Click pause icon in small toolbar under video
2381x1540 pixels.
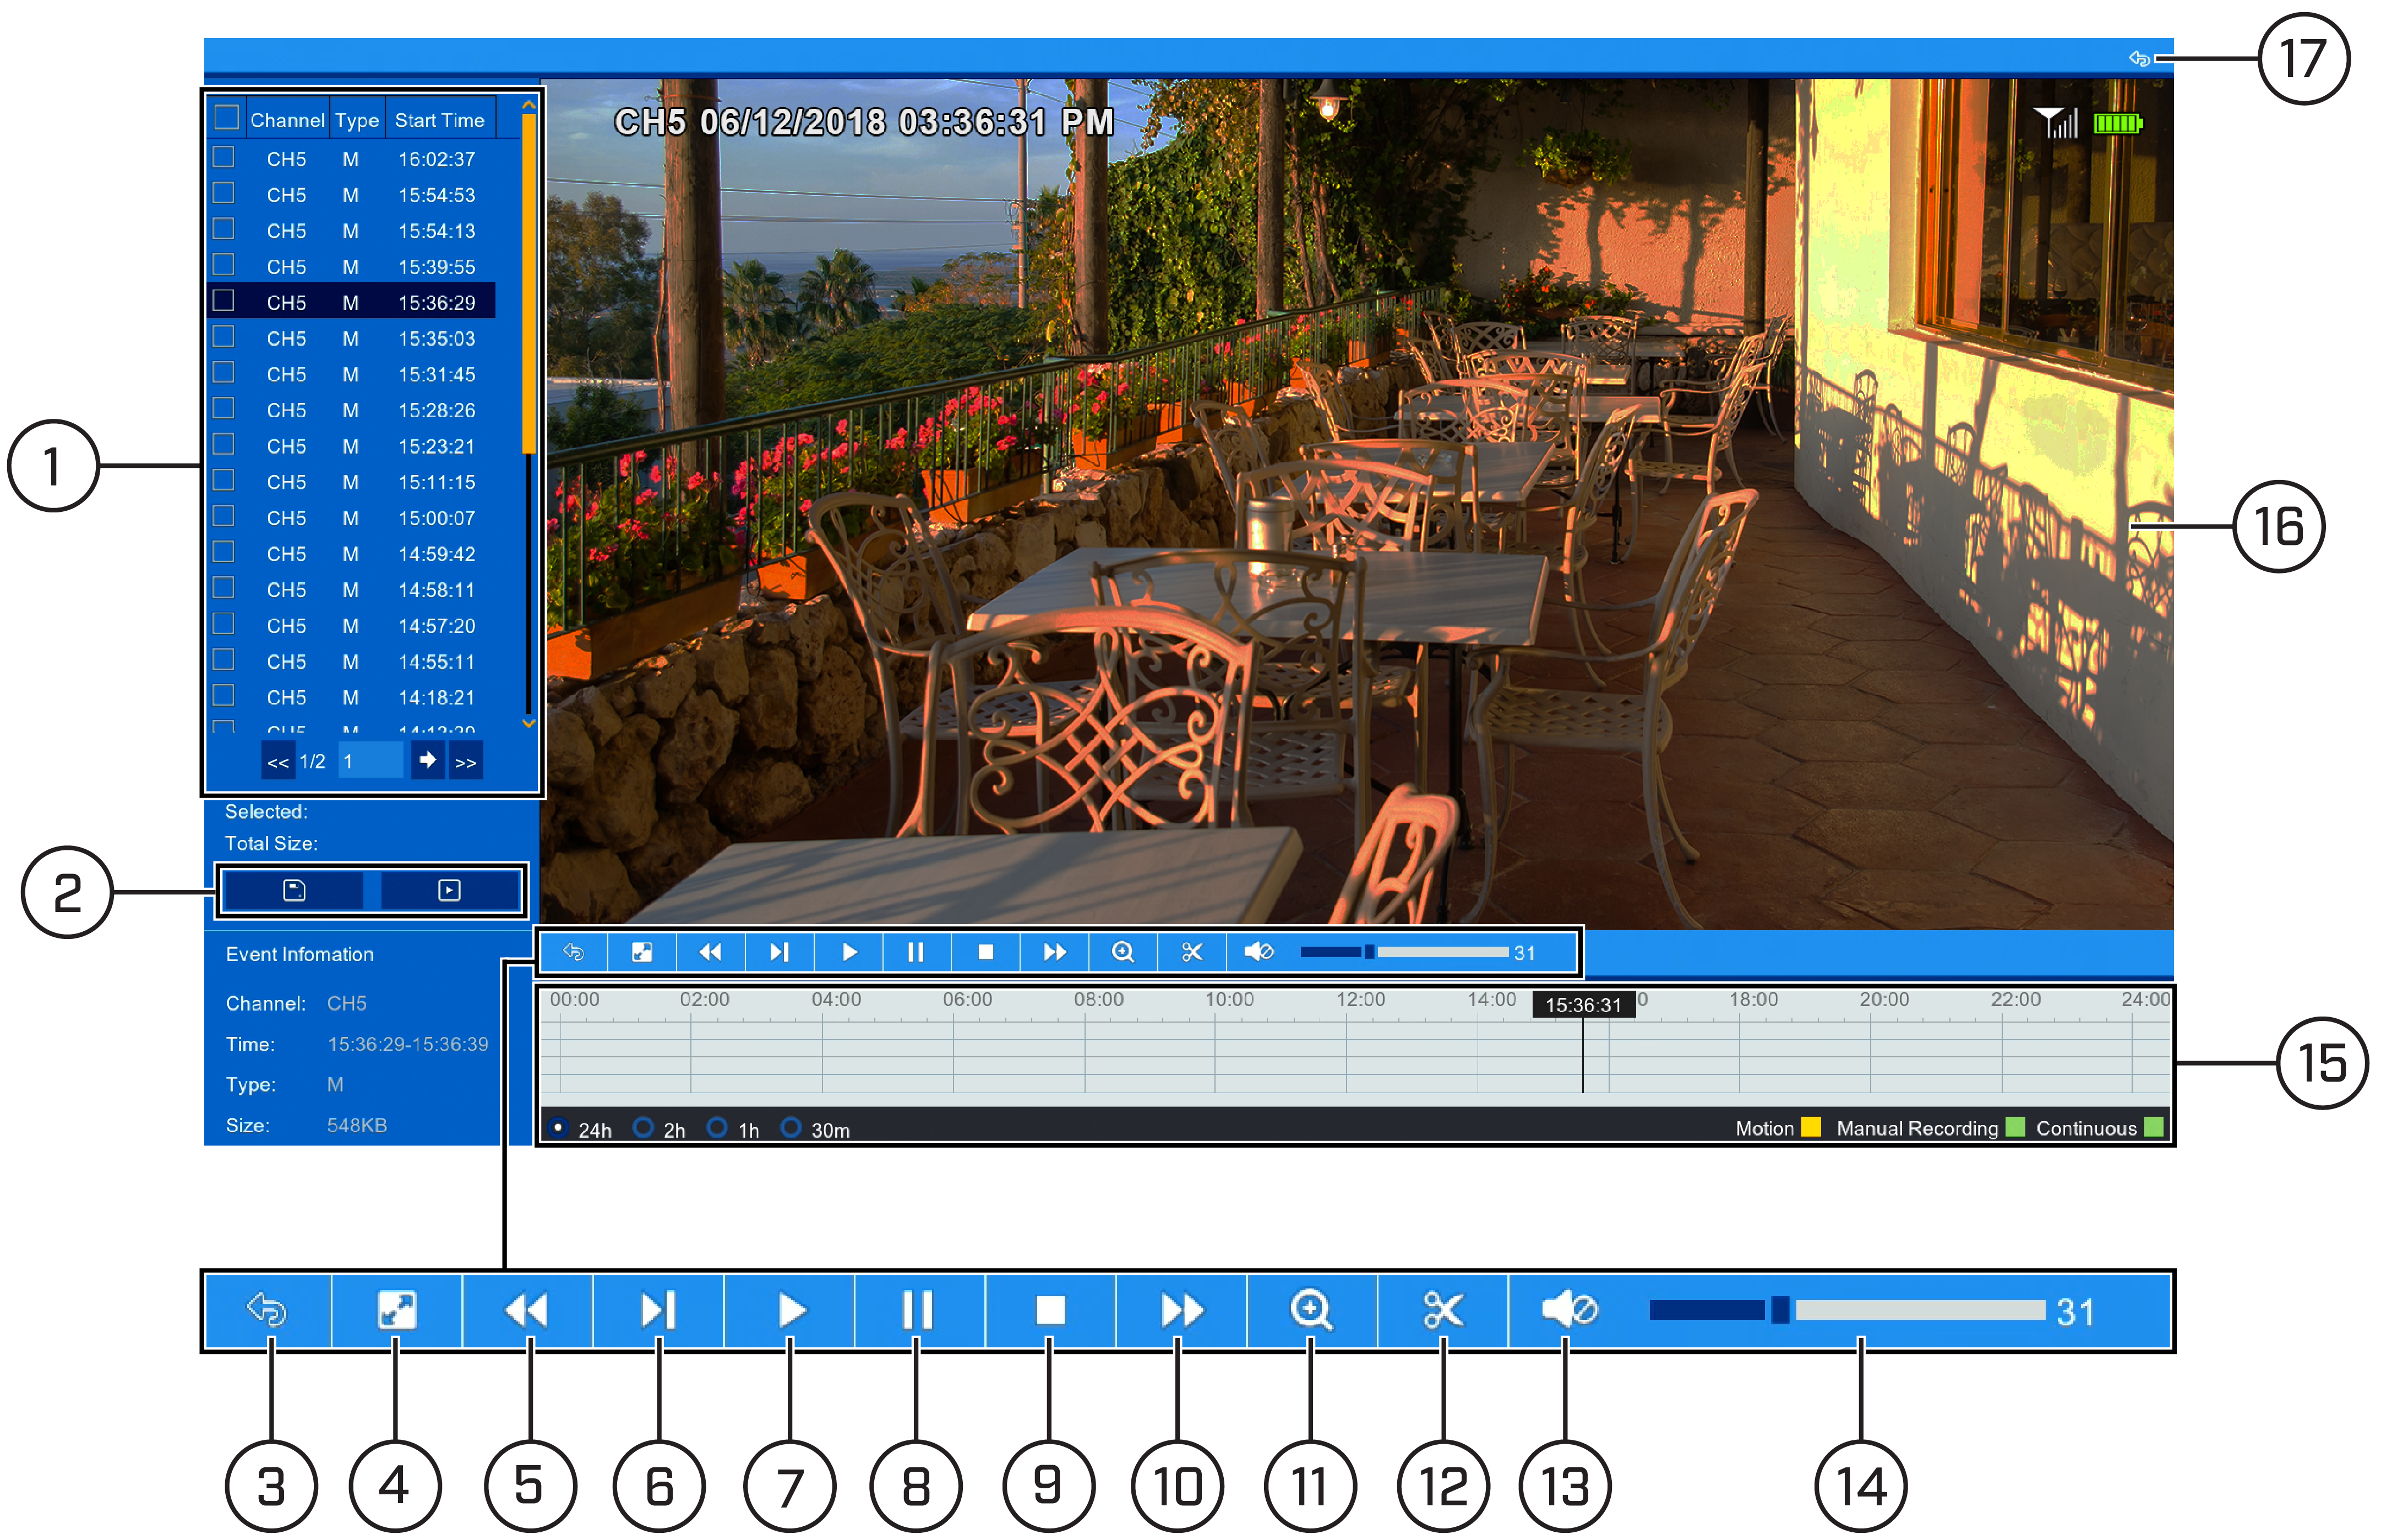point(916,952)
